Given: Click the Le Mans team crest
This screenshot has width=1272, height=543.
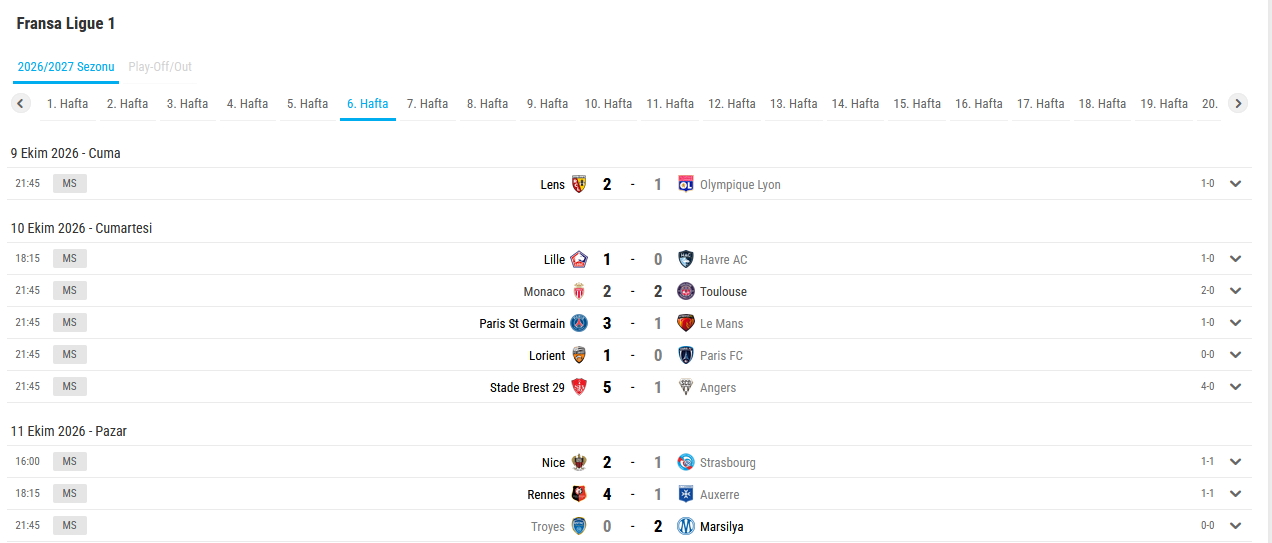Looking at the screenshot, I should (x=686, y=323).
